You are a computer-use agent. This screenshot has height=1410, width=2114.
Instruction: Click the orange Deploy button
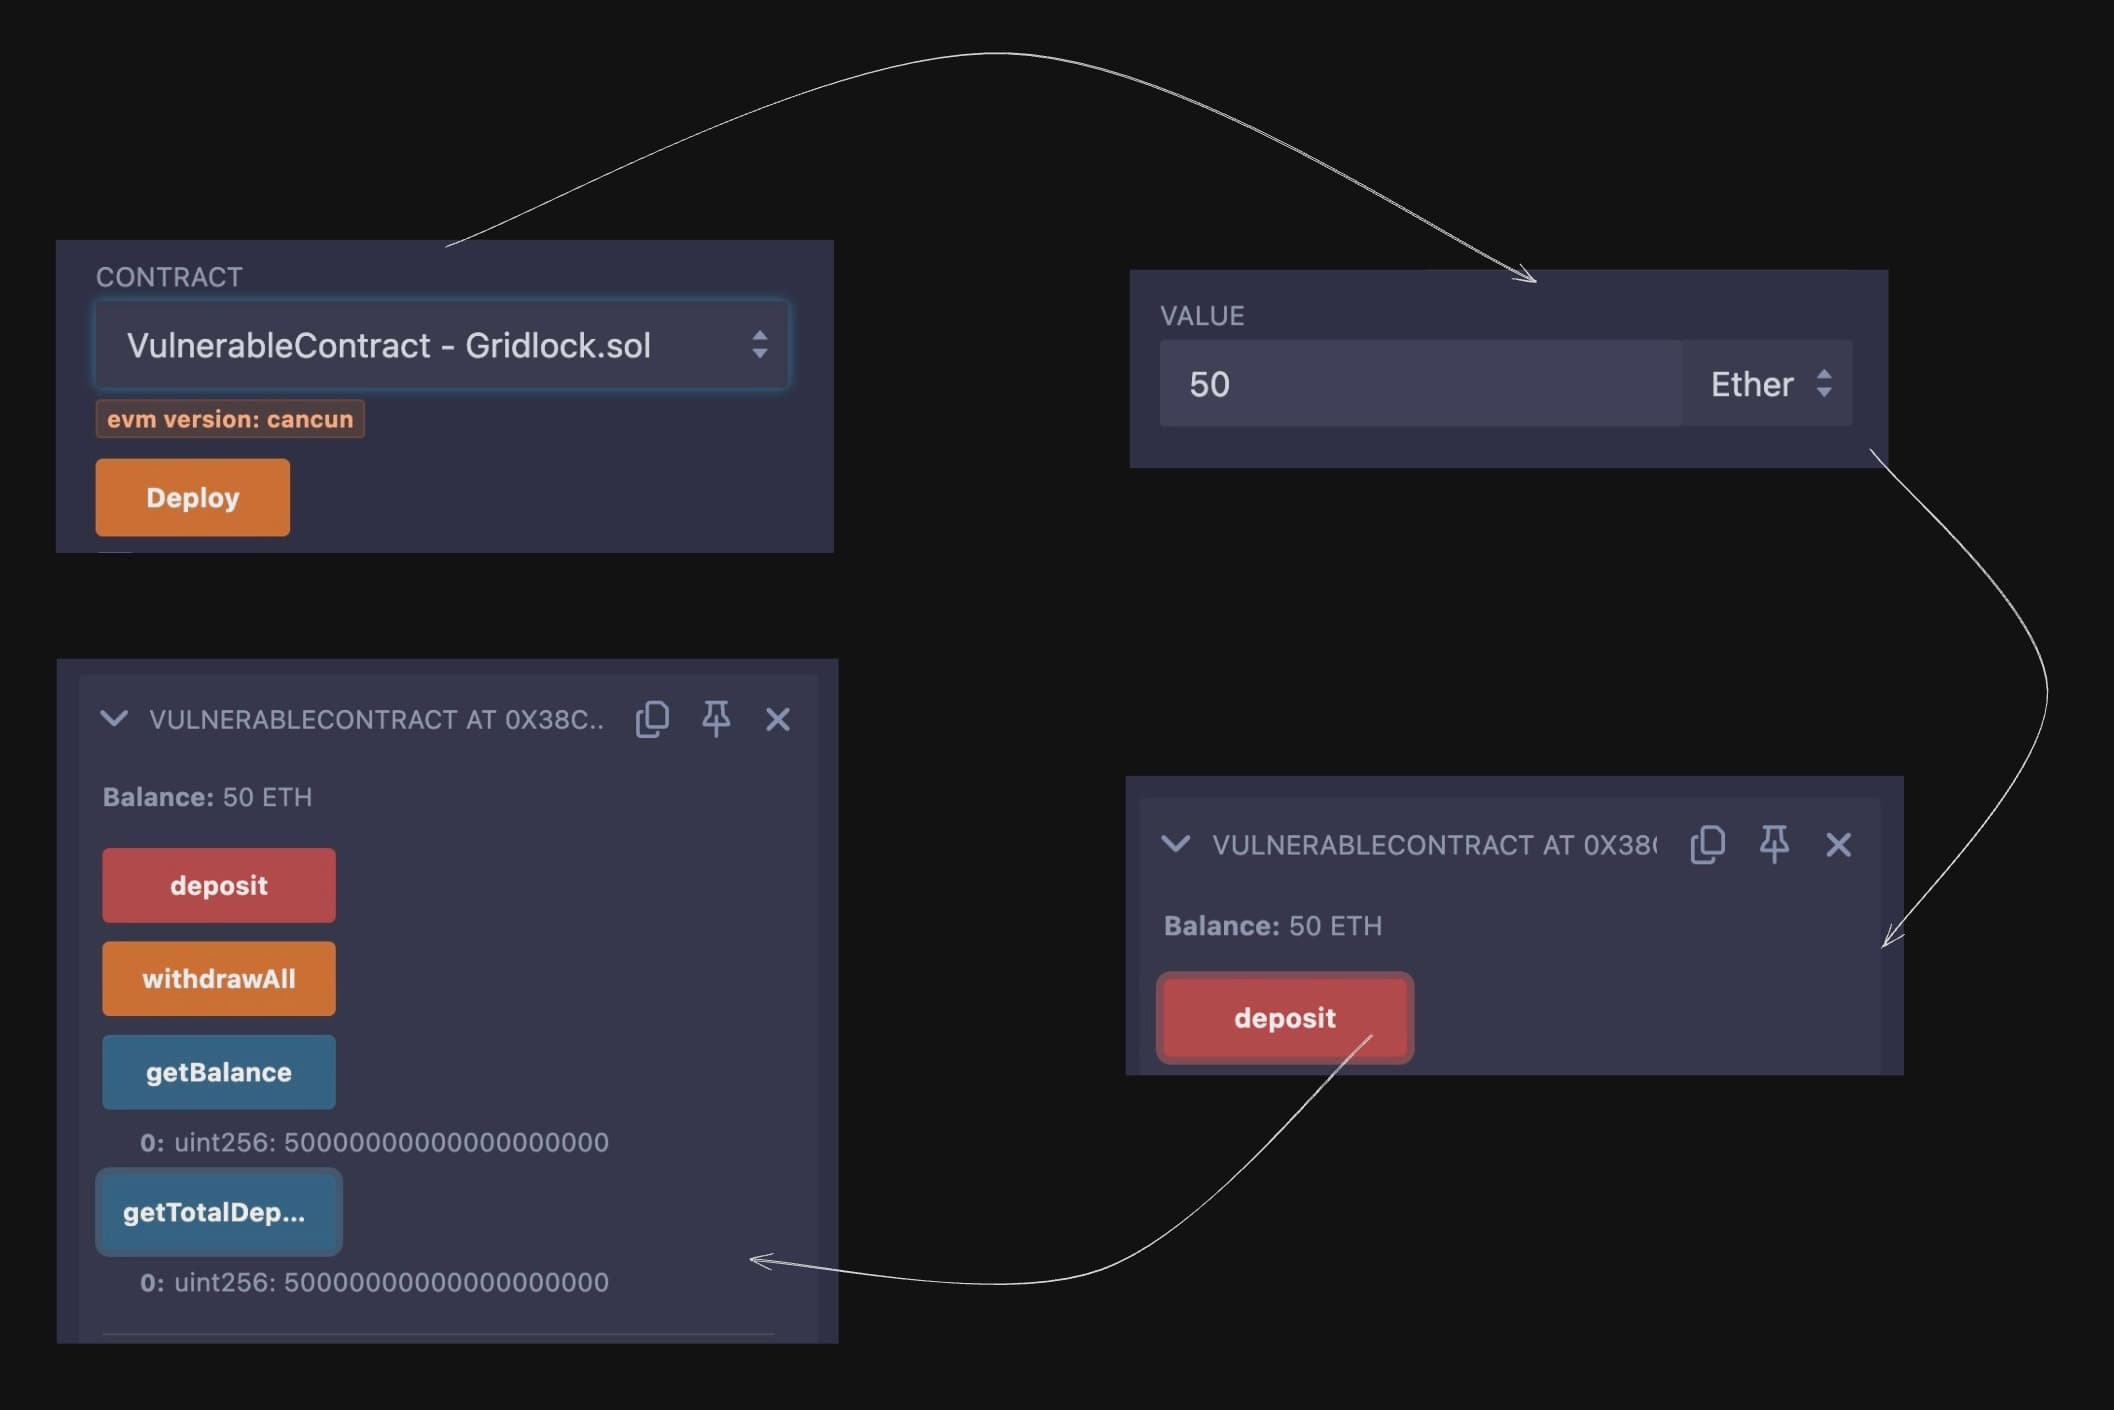(193, 498)
